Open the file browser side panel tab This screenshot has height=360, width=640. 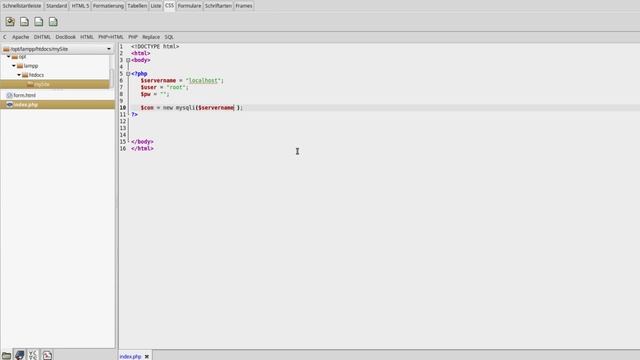point(6,355)
